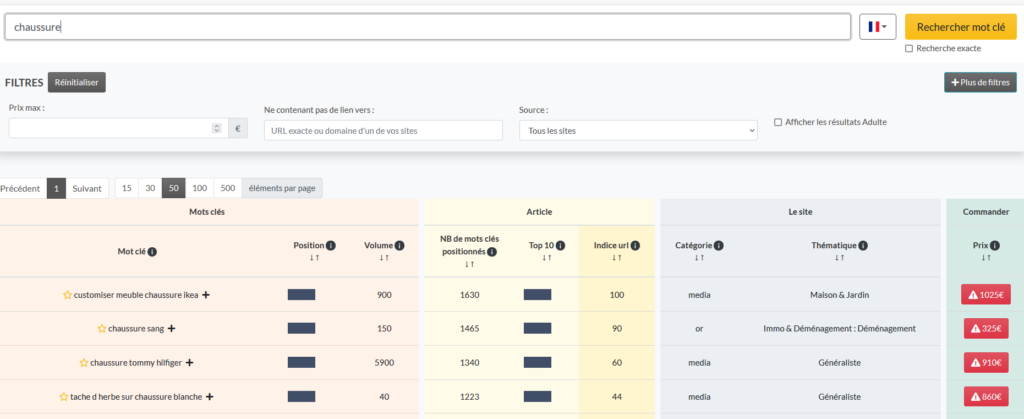Click the info icon next to 'Volume' header
The image size is (1024, 419).
coord(399,245)
